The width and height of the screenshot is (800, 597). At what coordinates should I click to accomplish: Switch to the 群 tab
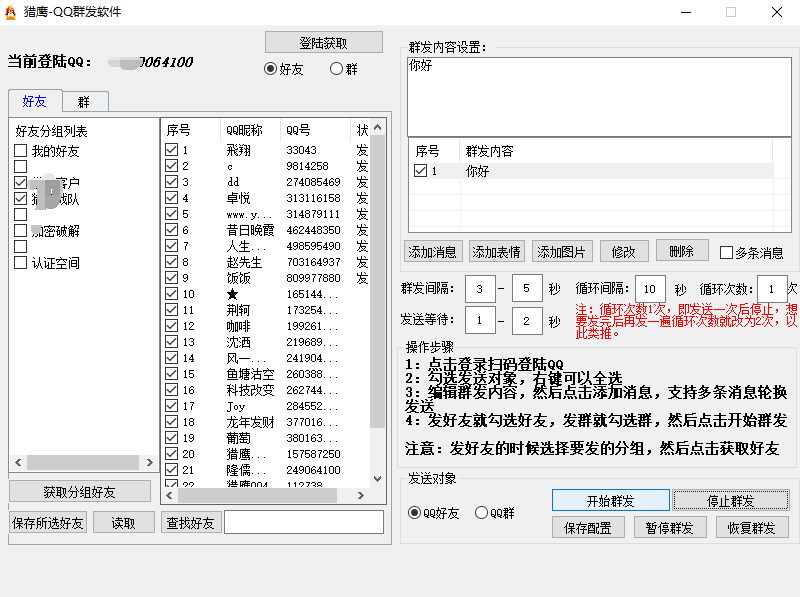coord(84,102)
